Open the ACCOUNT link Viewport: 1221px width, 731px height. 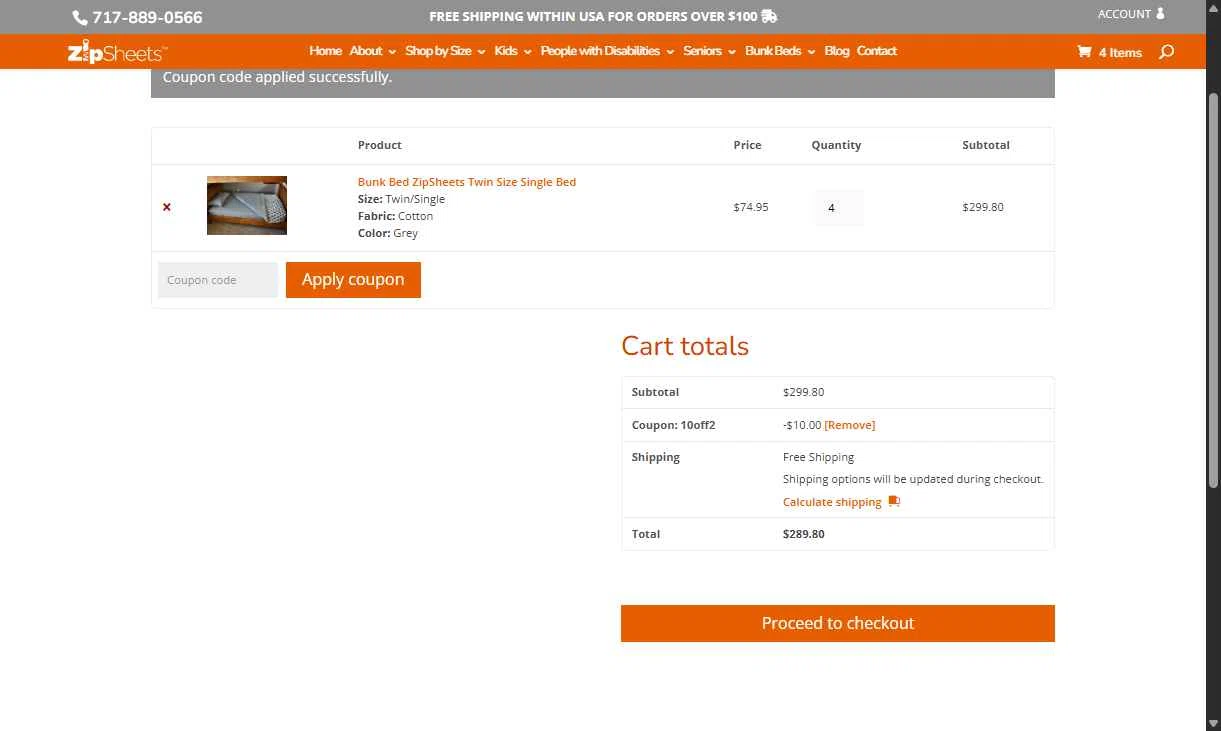coord(1124,14)
